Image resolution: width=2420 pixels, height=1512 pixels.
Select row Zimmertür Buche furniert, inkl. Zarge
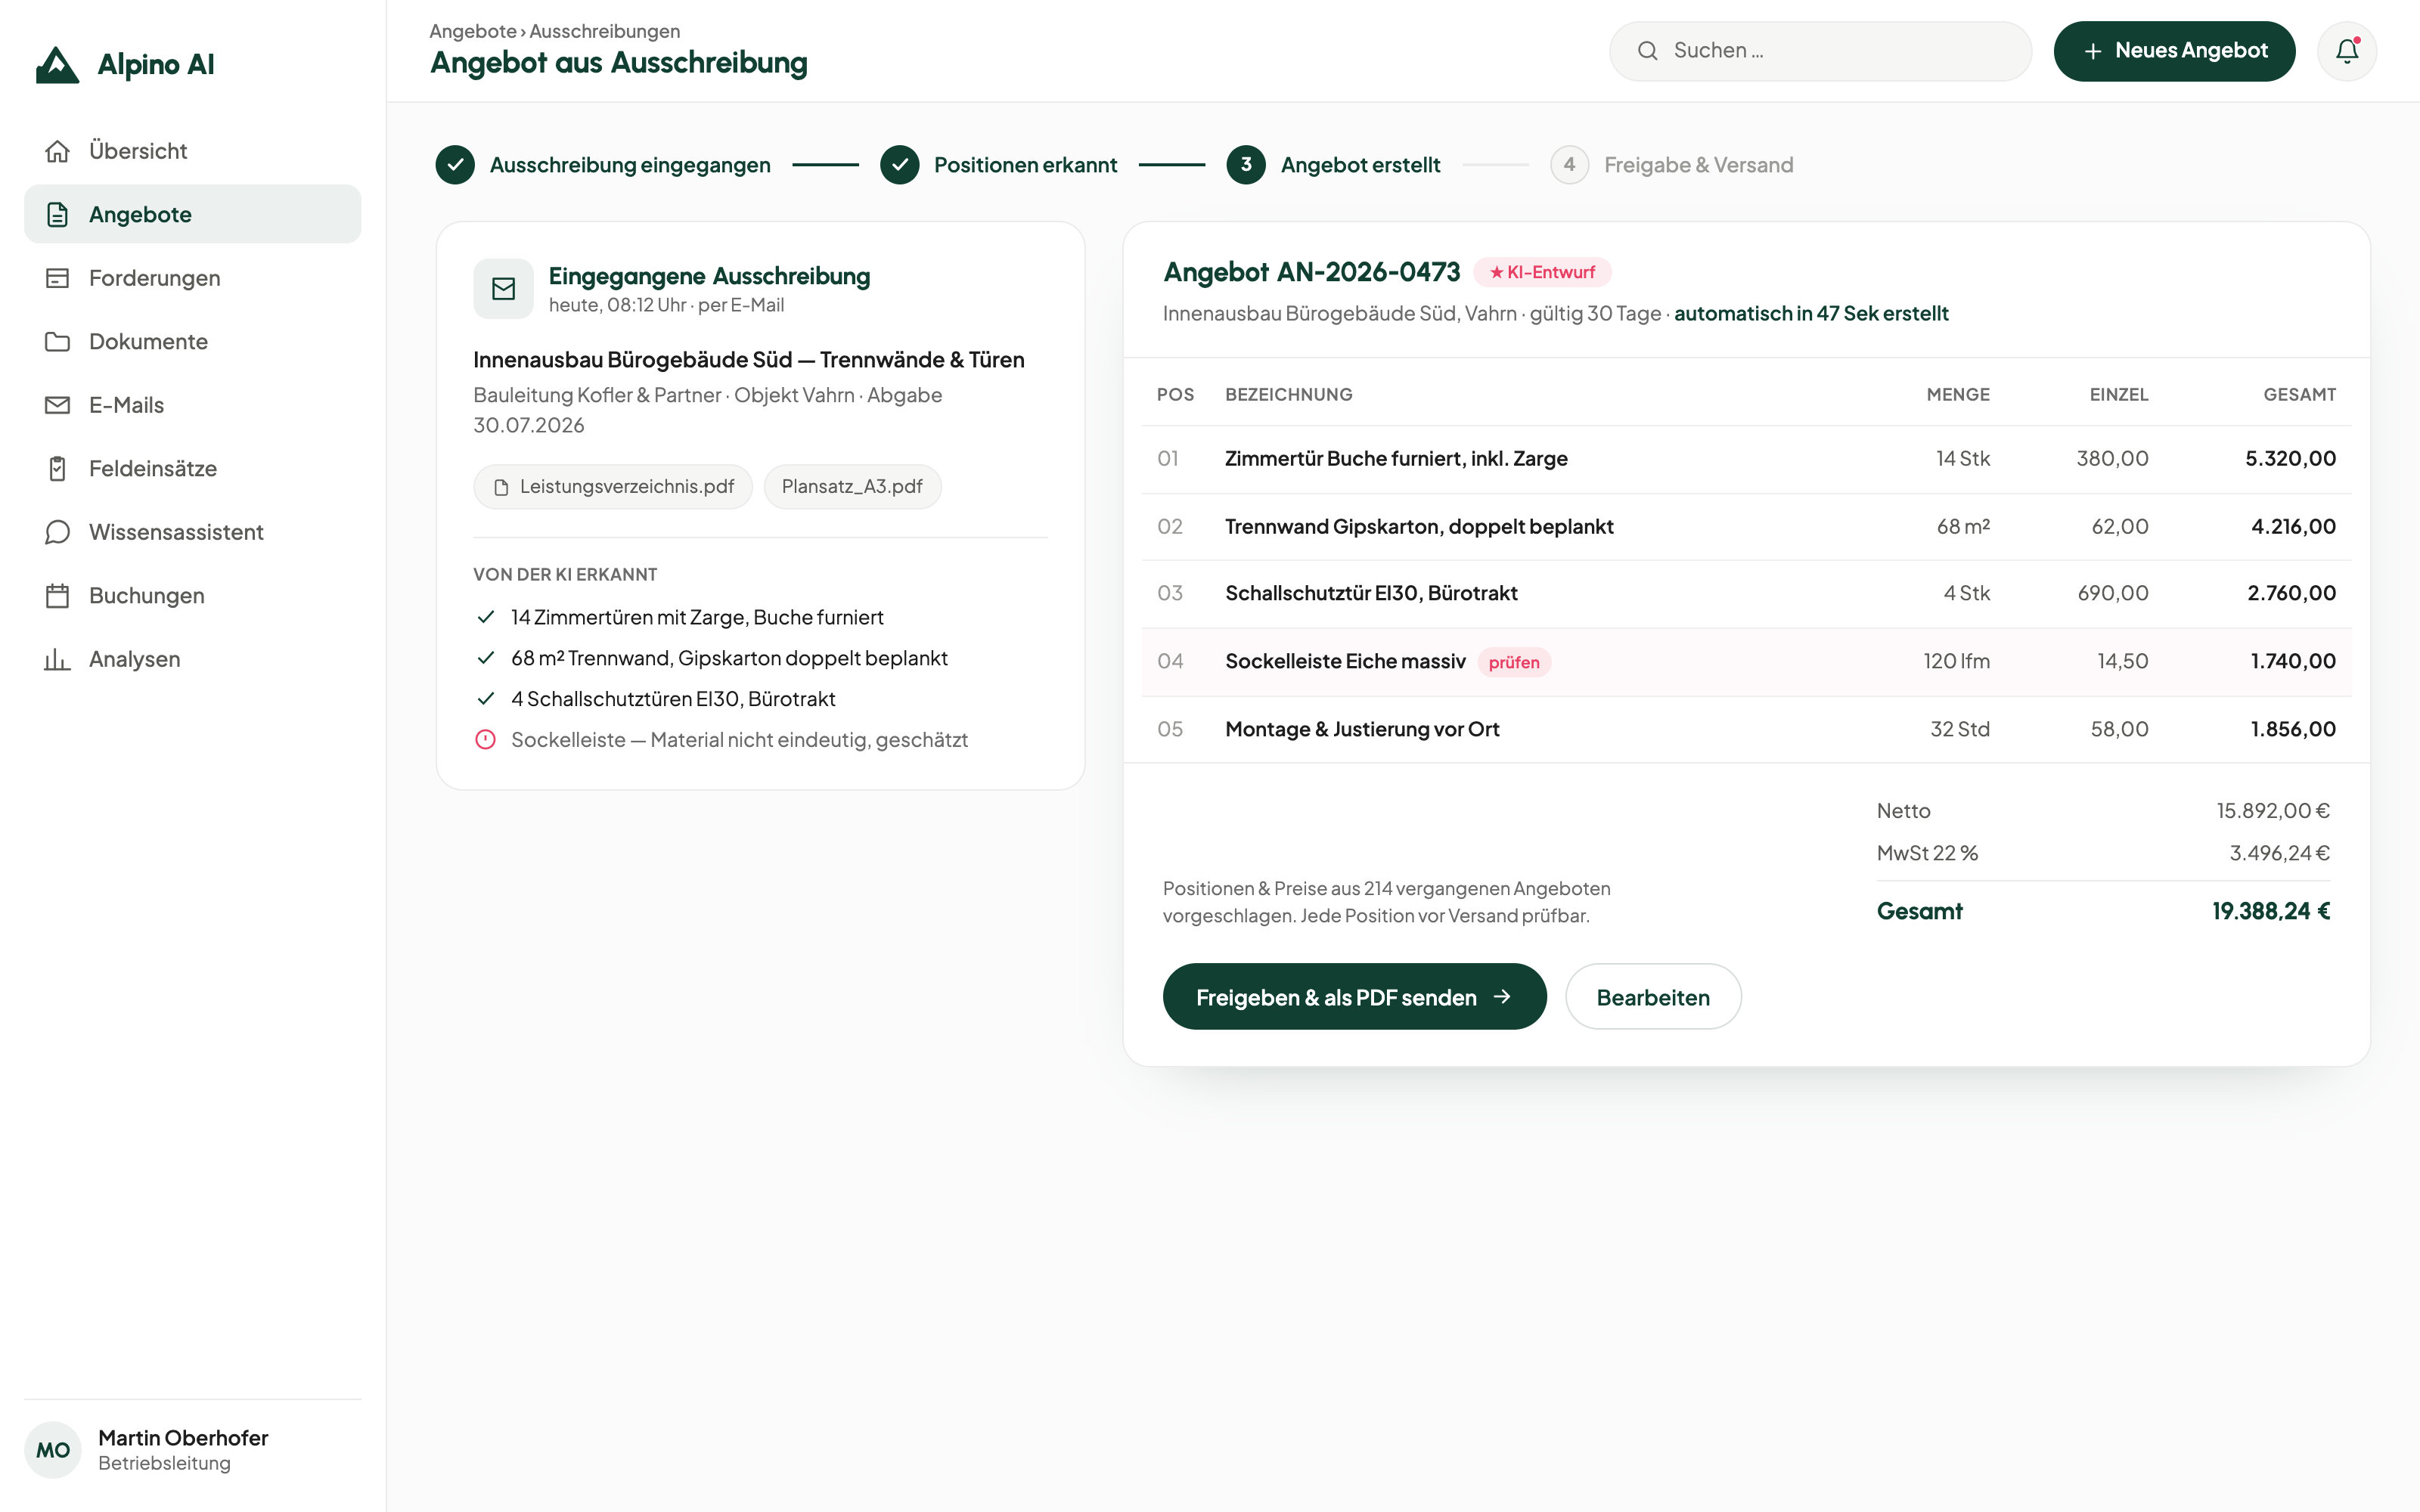1746,459
